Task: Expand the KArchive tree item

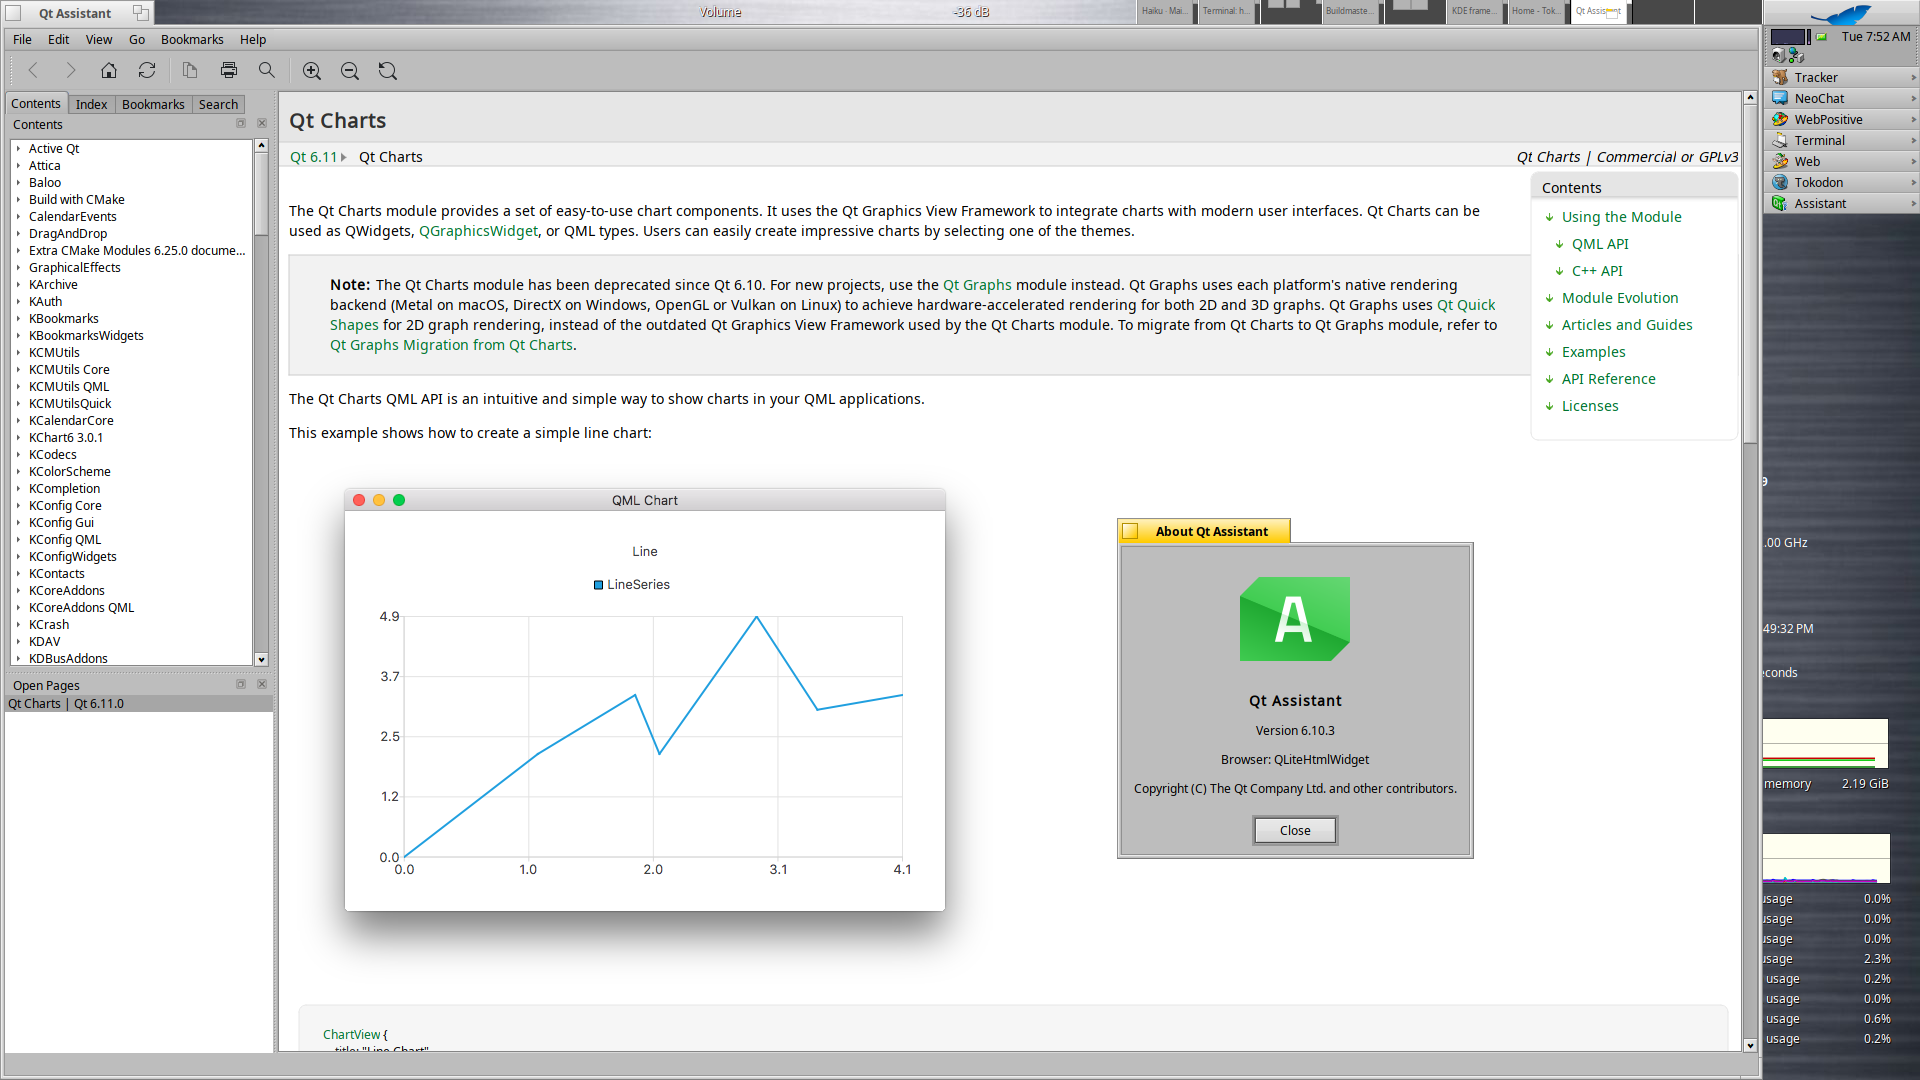Action: (x=18, y=285)
